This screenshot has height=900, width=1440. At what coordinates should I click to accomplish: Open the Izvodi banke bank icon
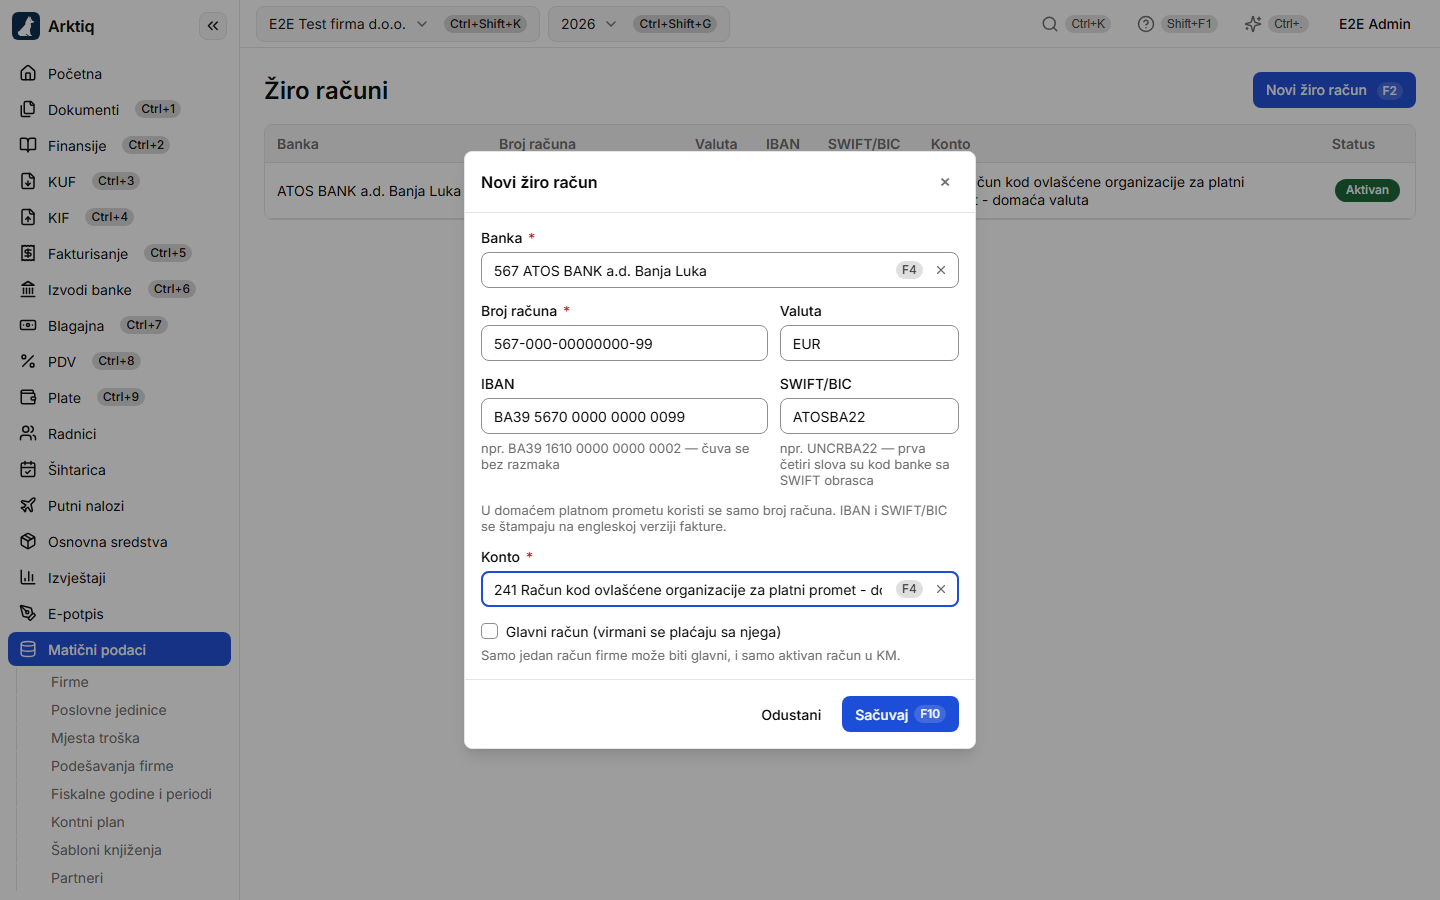(28, 289)
